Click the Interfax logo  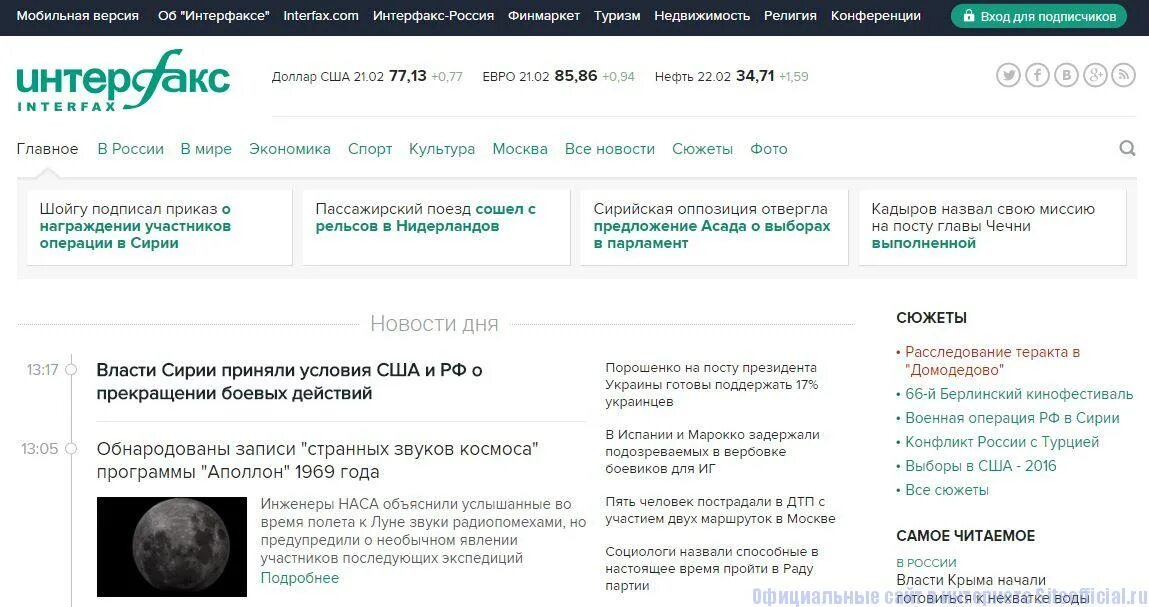click(x=123, y=81)
